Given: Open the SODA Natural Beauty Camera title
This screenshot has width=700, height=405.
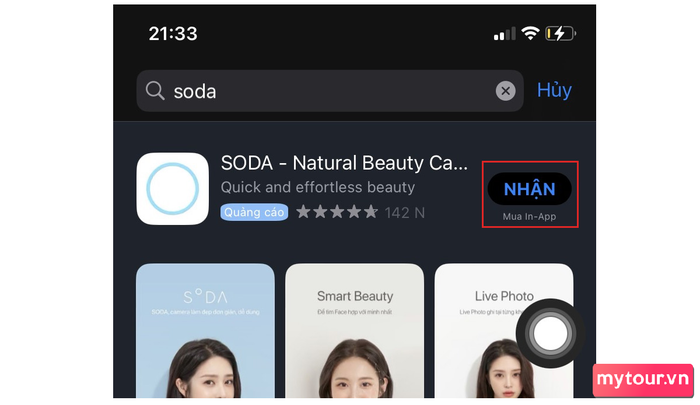Looking at the screenshot, I should [x=344, y=163].
